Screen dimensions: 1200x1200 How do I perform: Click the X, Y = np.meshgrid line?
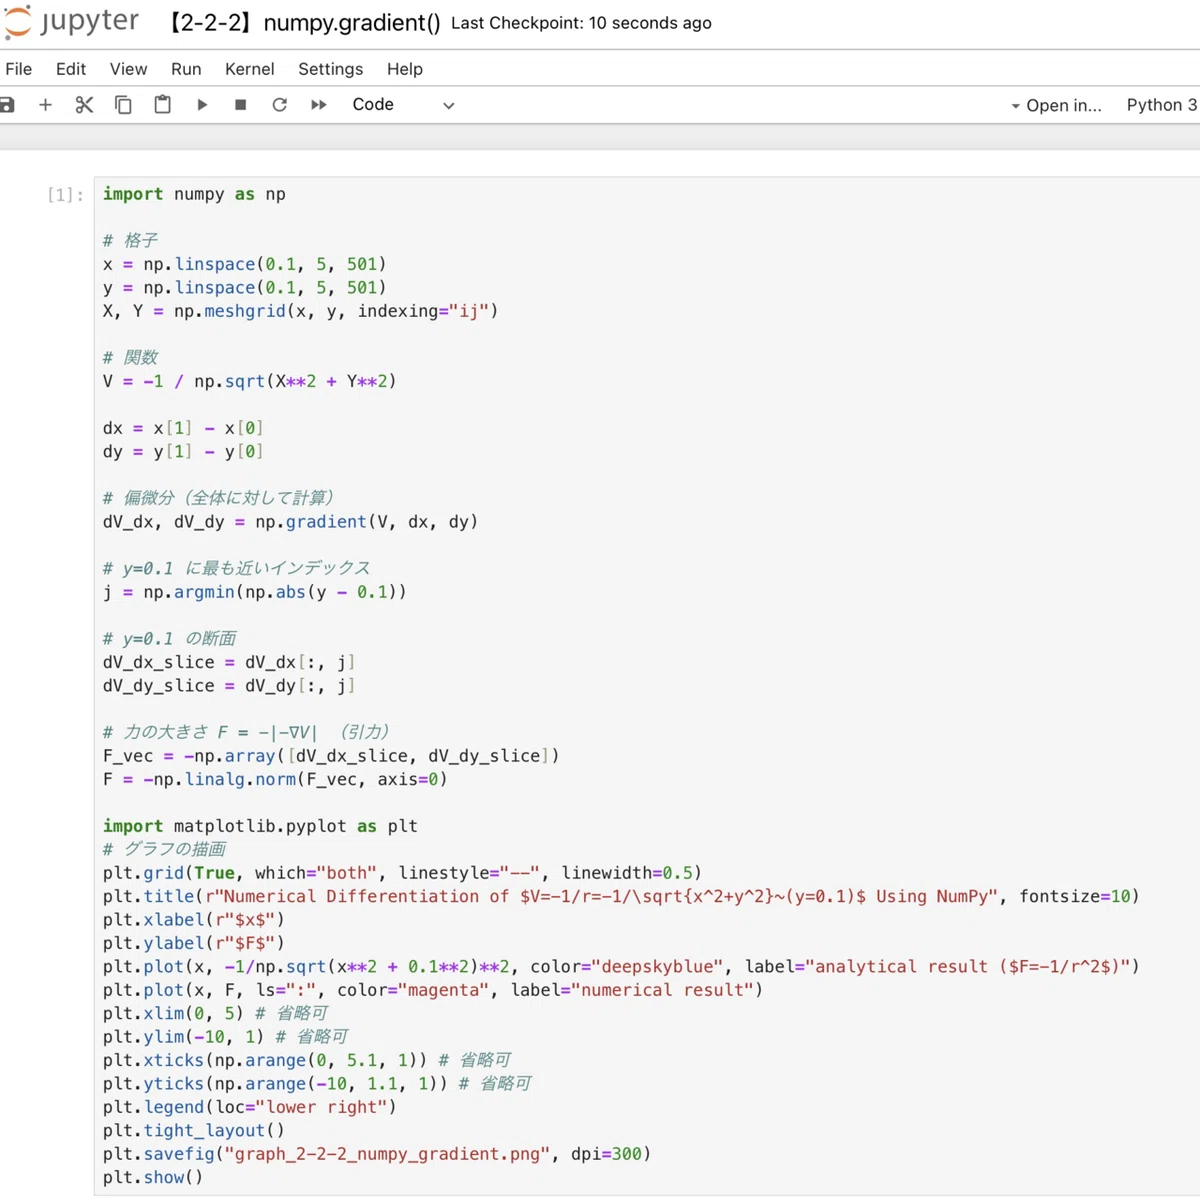[300, 311]
